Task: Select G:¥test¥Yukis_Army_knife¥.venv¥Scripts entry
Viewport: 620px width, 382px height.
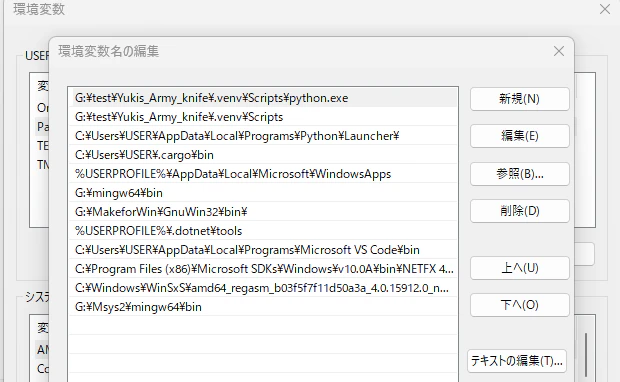Action: 263,117
